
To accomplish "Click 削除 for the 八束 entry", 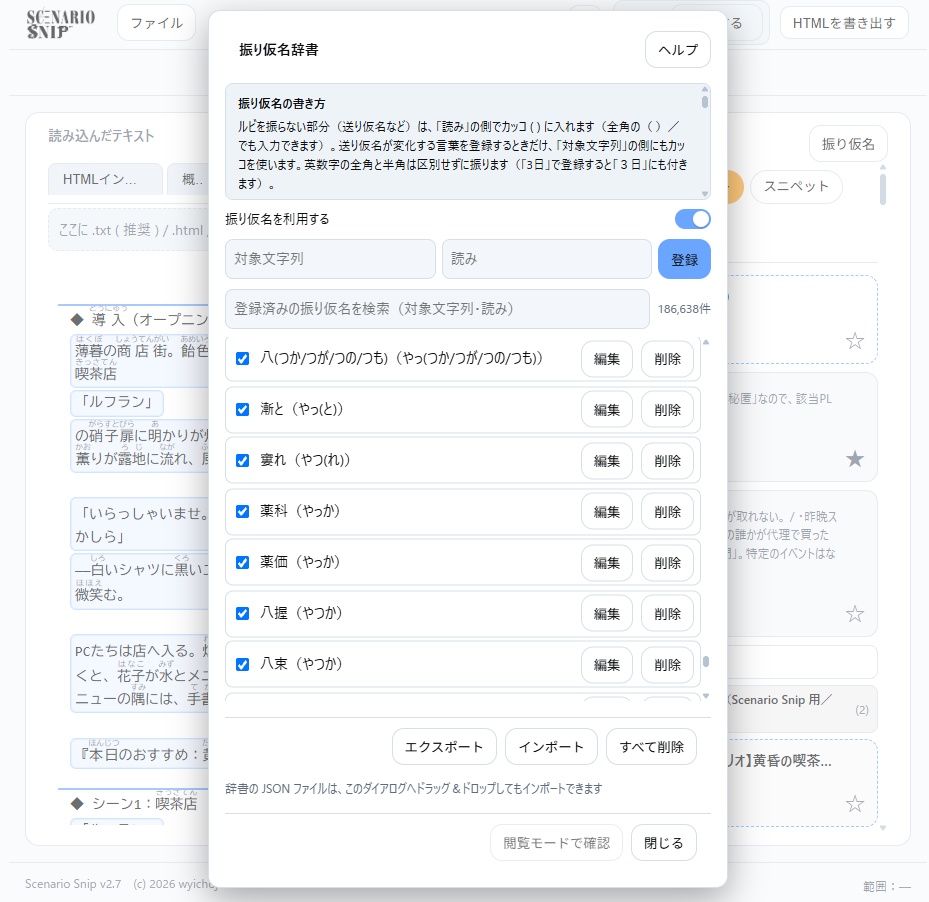I will click(x=667, y=665).
